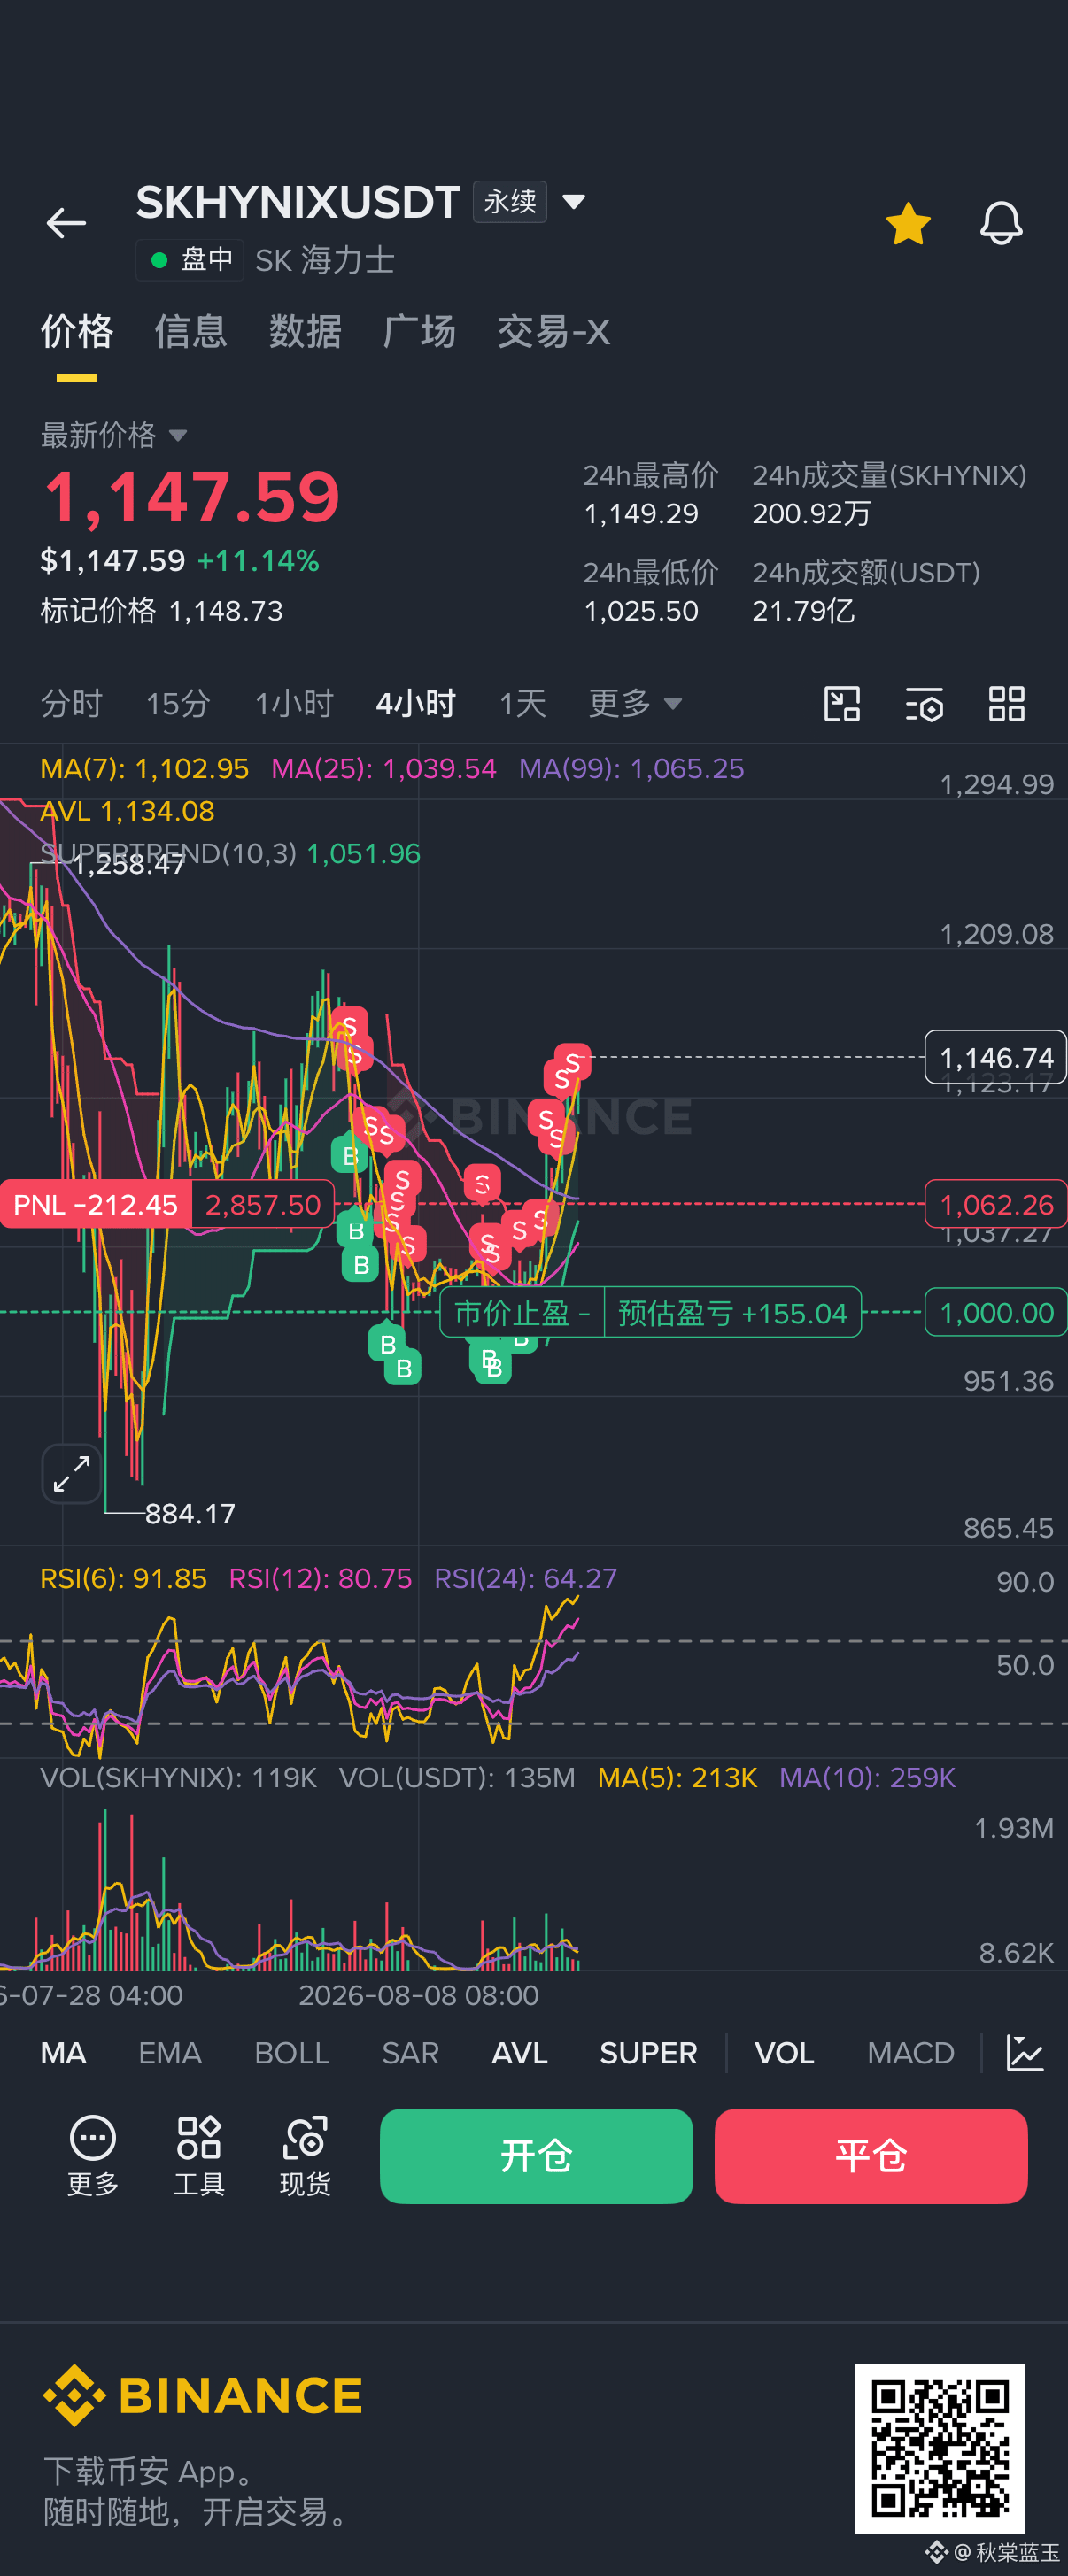
Task: Click the 1,146.74 current price tag
Action: [996, 1057]
